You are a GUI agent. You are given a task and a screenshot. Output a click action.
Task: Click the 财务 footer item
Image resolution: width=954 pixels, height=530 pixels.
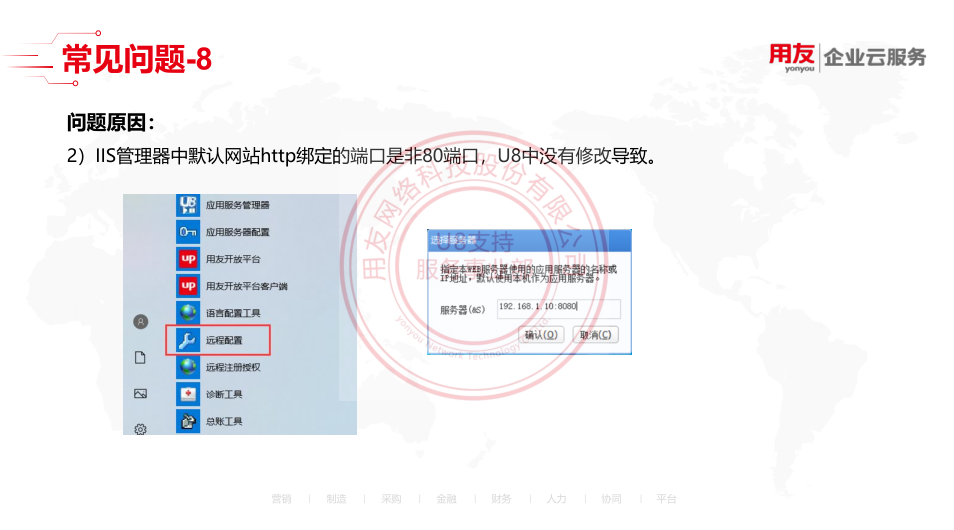coord(501,499)
